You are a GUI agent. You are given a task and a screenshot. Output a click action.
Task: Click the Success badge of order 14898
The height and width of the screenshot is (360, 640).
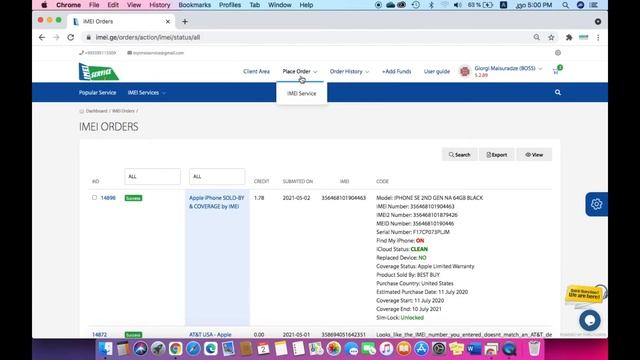click(x=133, y=198)
